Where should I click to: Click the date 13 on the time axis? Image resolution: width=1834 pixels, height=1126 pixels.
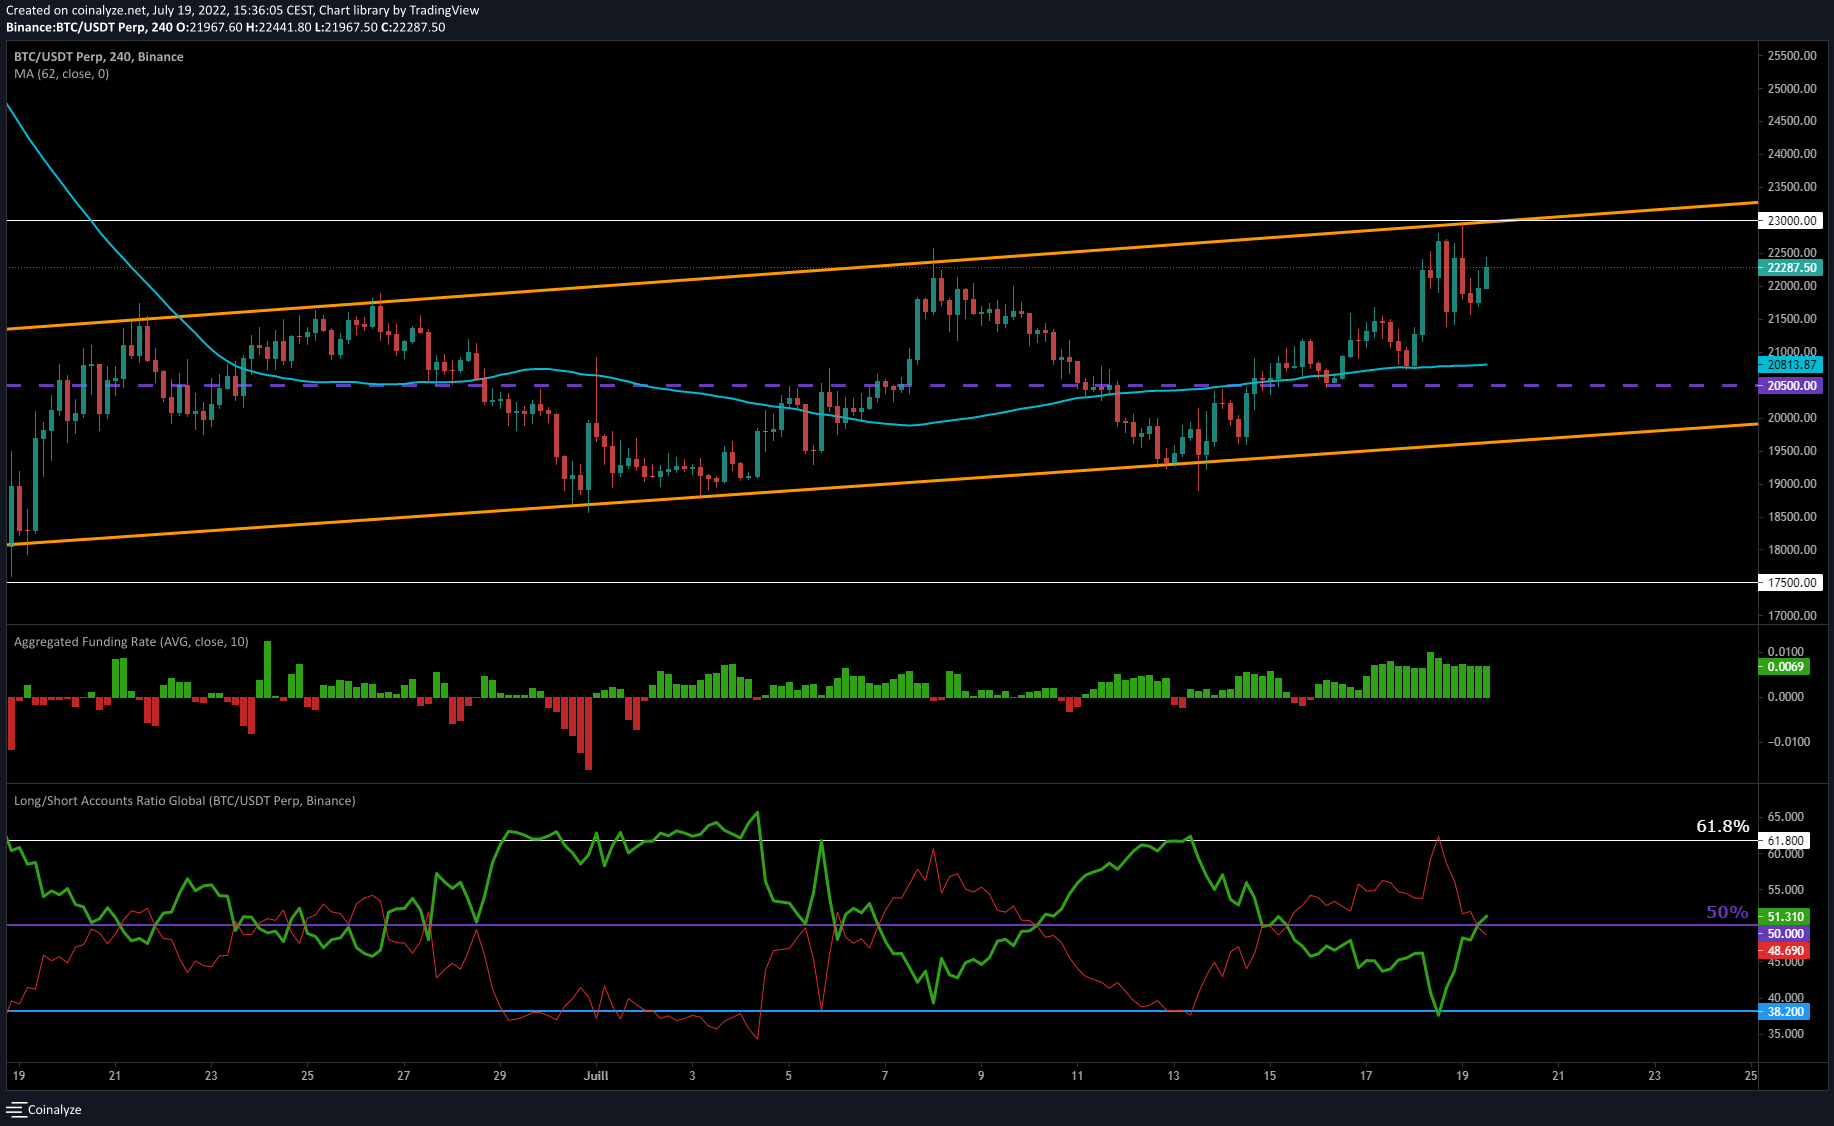coord(1173,1075)
